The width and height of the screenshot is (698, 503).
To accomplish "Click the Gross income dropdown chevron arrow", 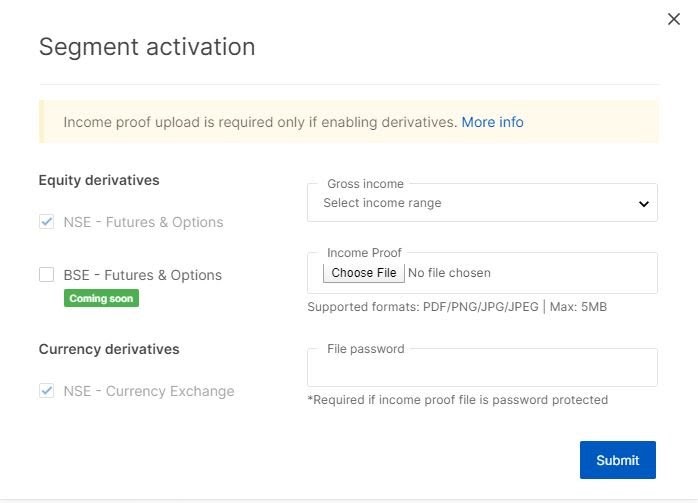I will 643,204.
